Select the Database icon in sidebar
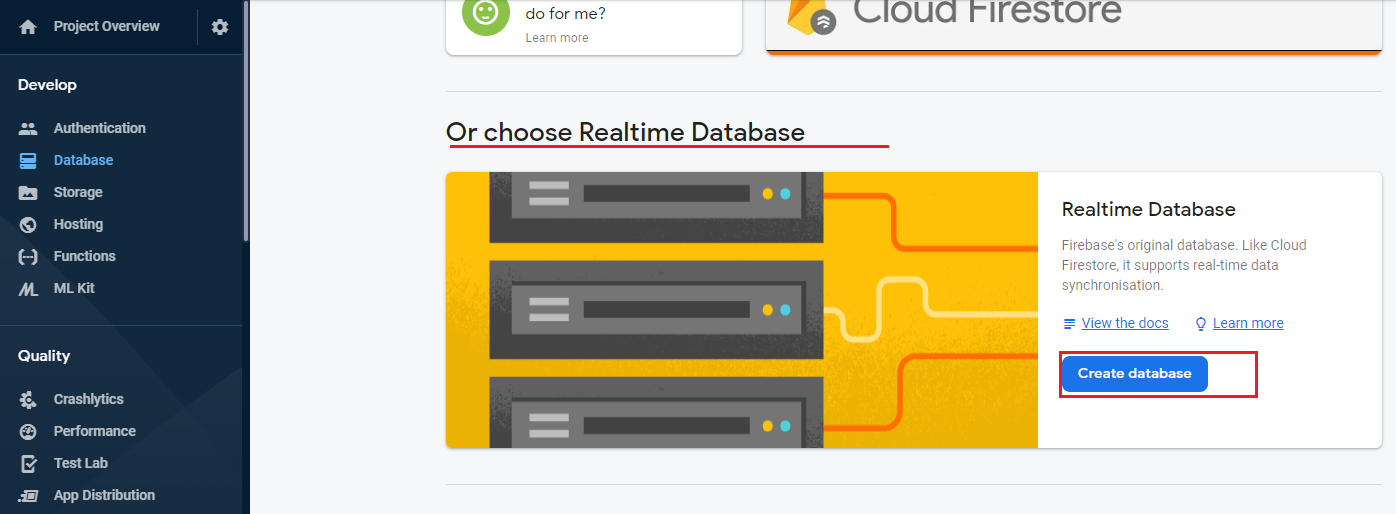1396x514 pixels. coord(28,160)
